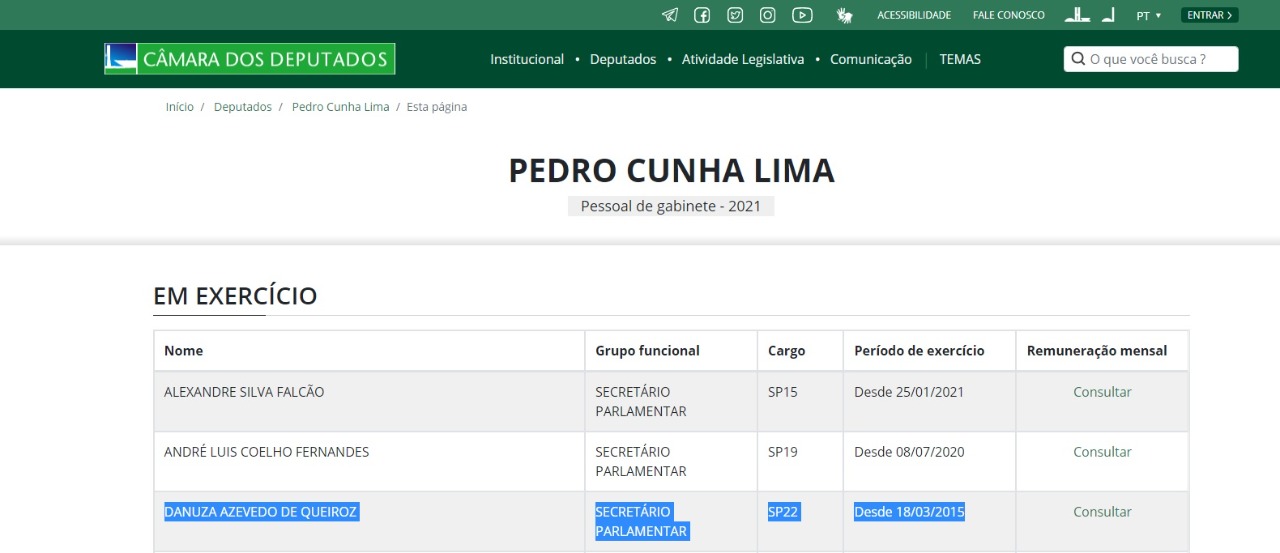1280x553 pixels.
Task: Click the search magnifier icon
Action: coord(1078,59)
